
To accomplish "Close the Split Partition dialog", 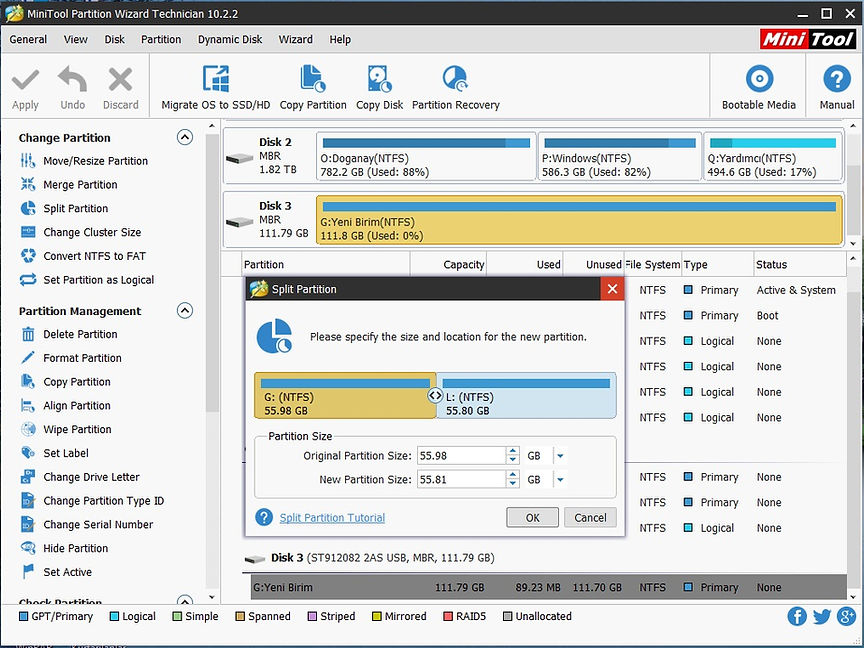I will coord(612,289).
